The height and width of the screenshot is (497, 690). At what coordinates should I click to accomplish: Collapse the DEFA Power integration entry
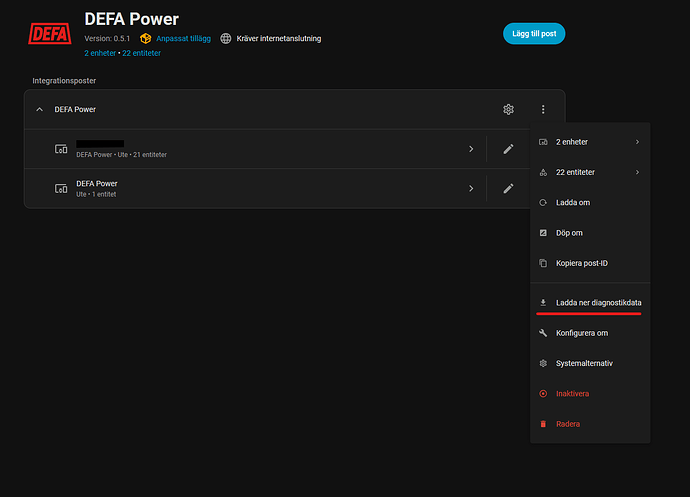pos(40,109)
